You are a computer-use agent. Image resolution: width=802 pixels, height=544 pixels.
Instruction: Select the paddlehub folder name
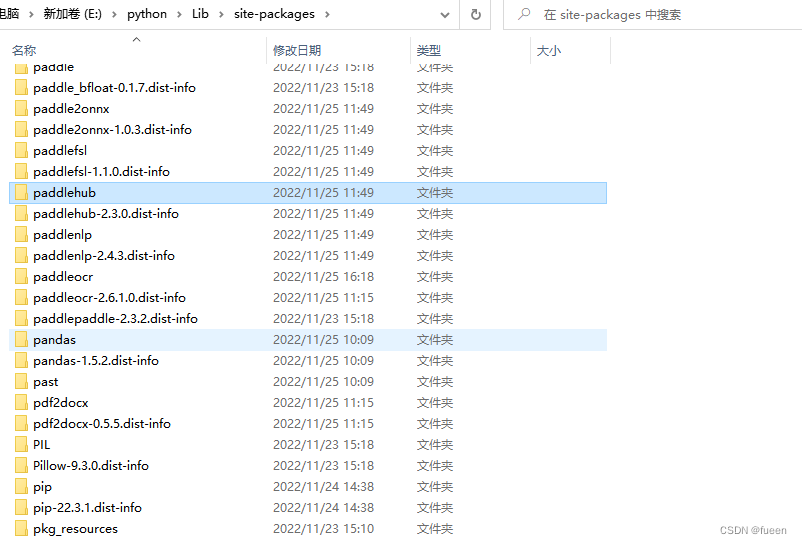pos(64,193)
